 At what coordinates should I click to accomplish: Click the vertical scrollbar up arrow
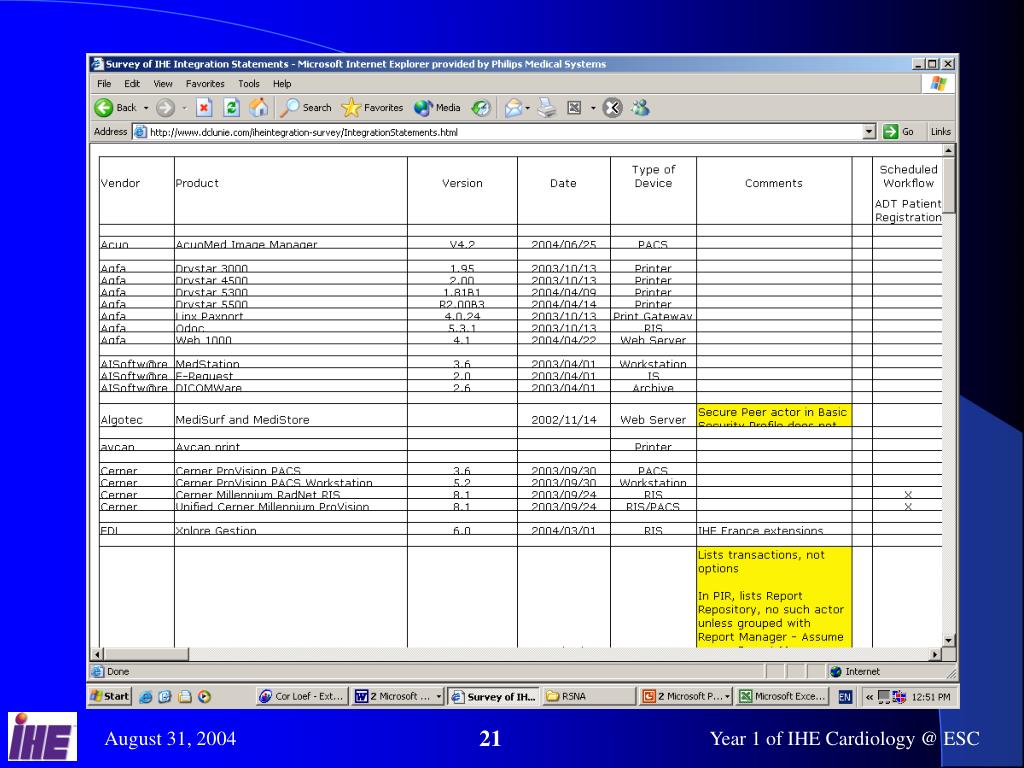pos(949,150)
